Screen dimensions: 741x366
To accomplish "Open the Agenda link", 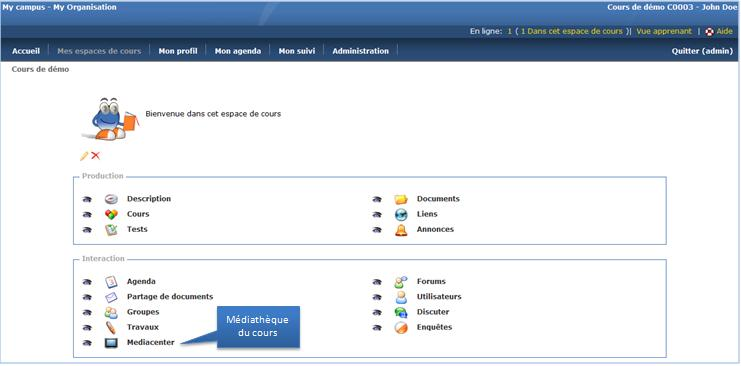I will (141, 281).
